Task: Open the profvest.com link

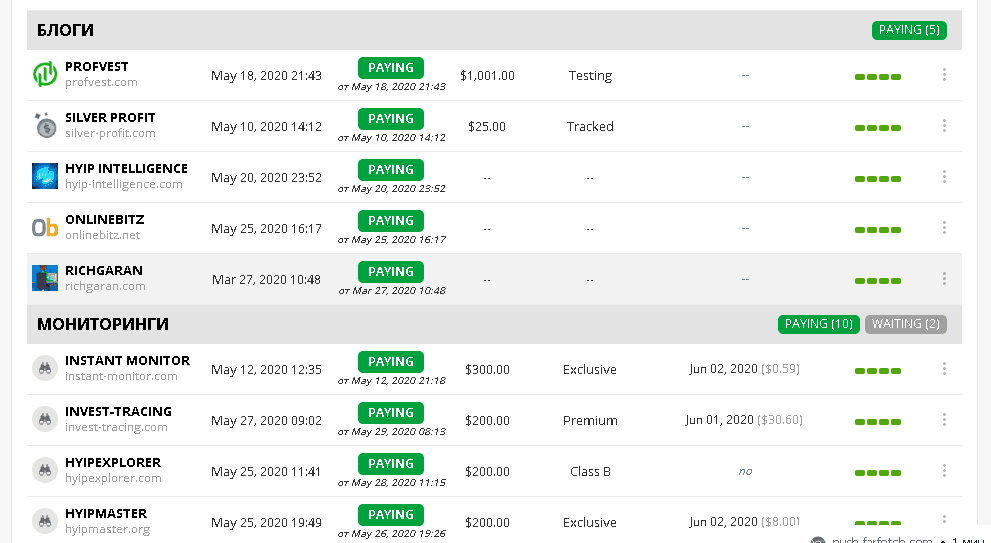Action: pos(101,83)
